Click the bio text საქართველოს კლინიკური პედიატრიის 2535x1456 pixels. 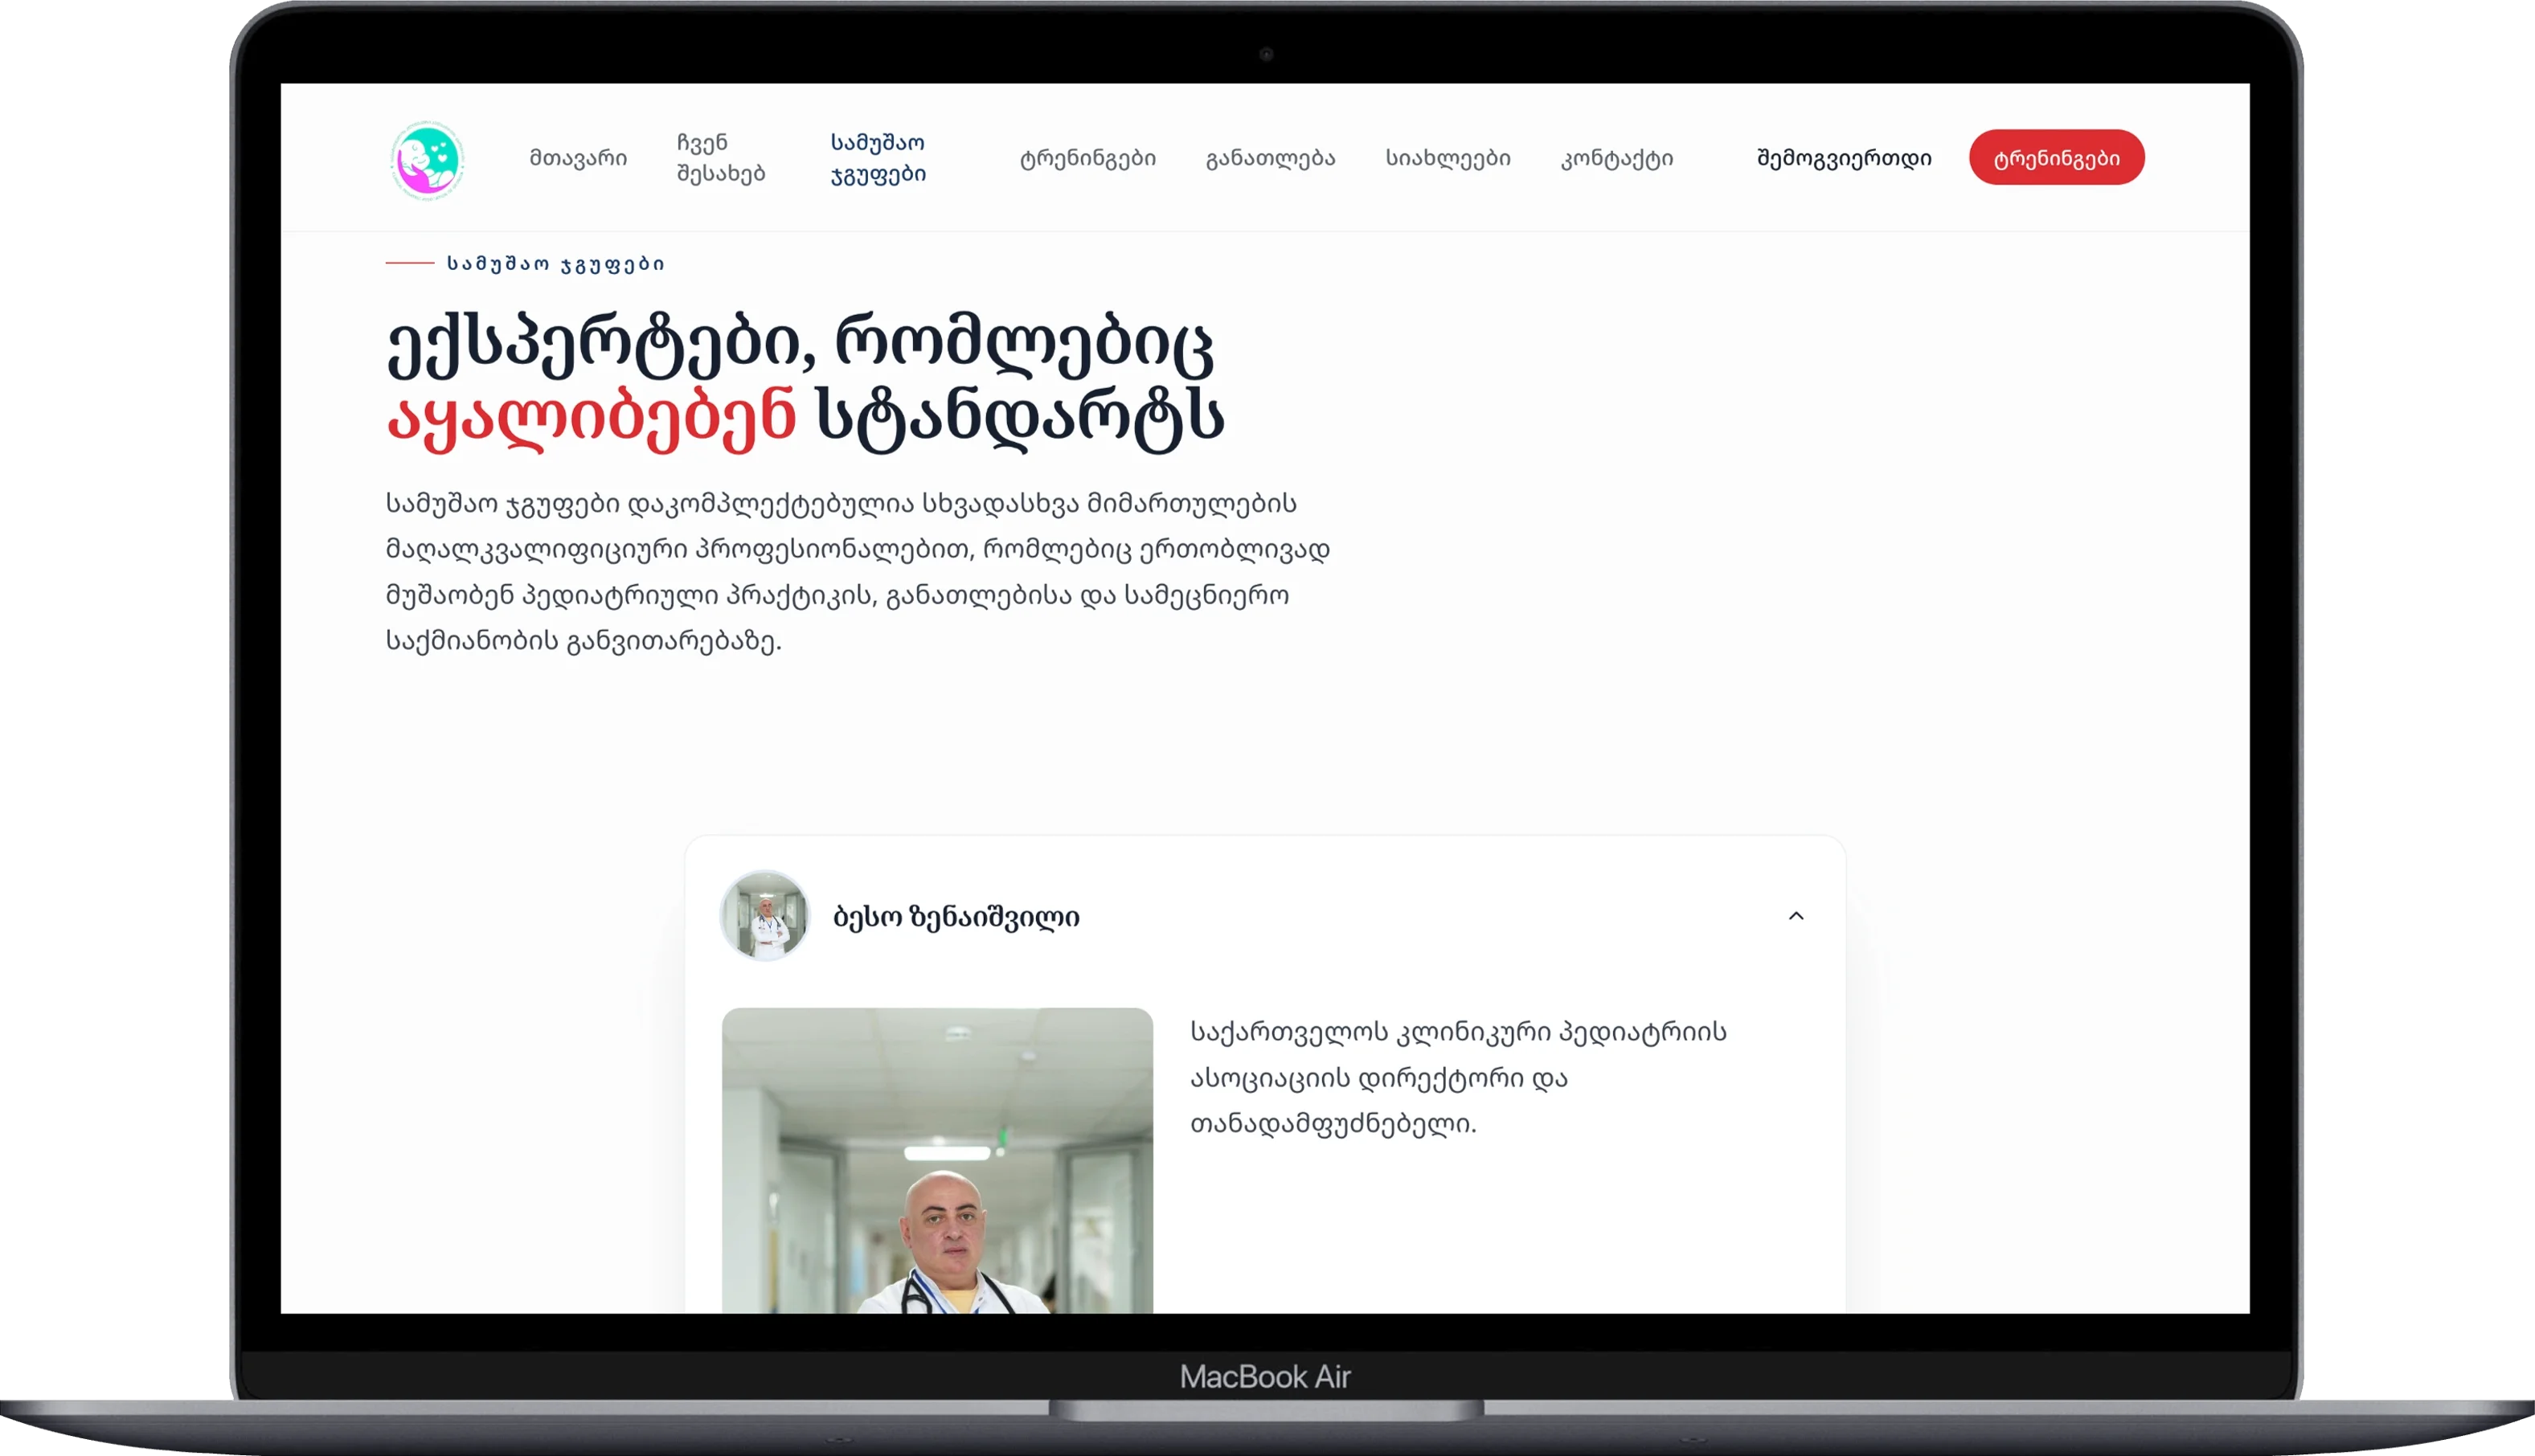(1458, 1032)
